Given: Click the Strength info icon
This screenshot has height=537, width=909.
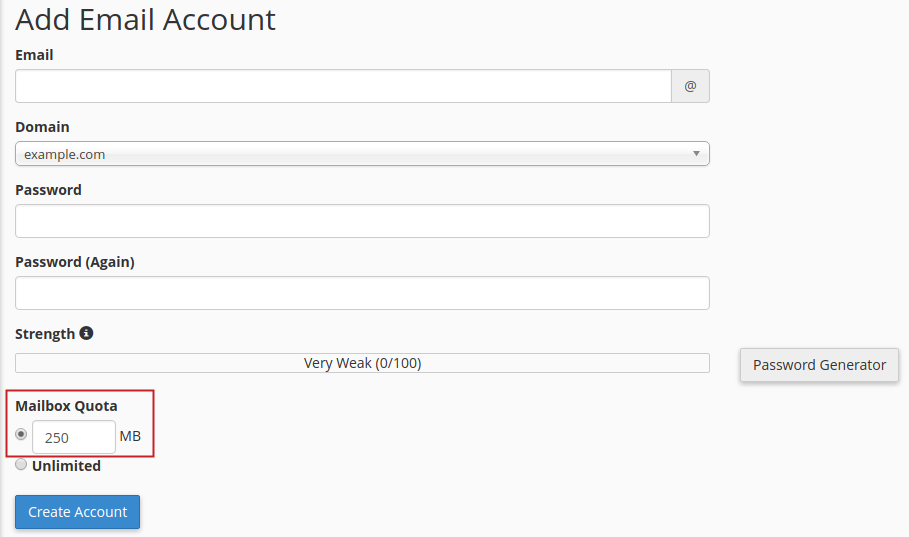Looking at the screenshot, I should [x=86, y=333].
